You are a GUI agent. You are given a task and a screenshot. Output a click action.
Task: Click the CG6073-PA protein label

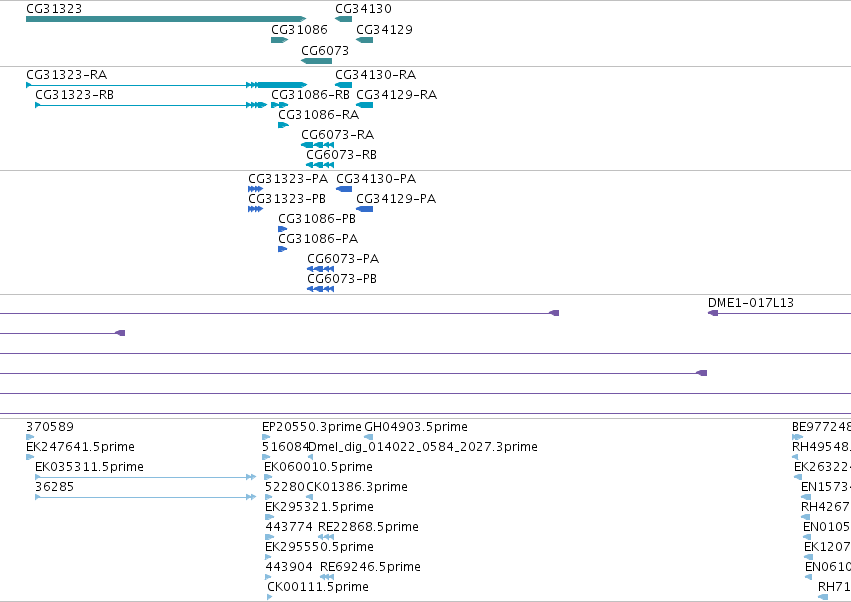(343, 259)
